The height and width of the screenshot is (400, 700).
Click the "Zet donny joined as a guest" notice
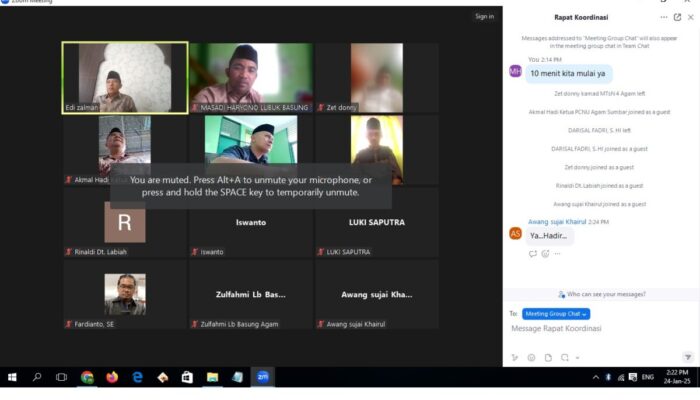600,167
